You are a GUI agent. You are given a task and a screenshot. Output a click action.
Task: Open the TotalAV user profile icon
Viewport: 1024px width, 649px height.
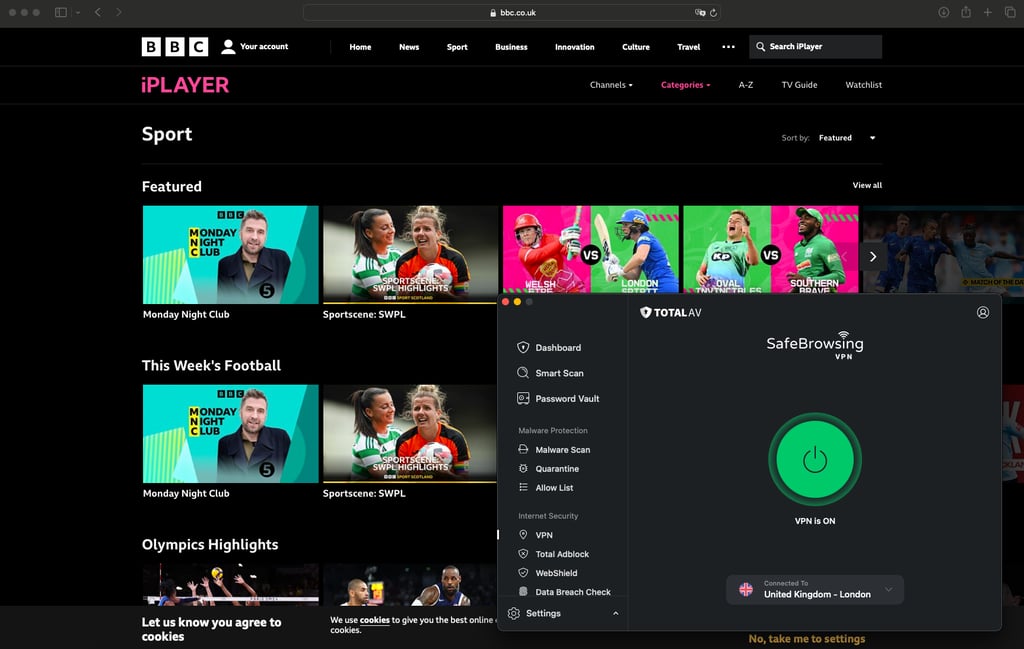(x=983, y=312)
